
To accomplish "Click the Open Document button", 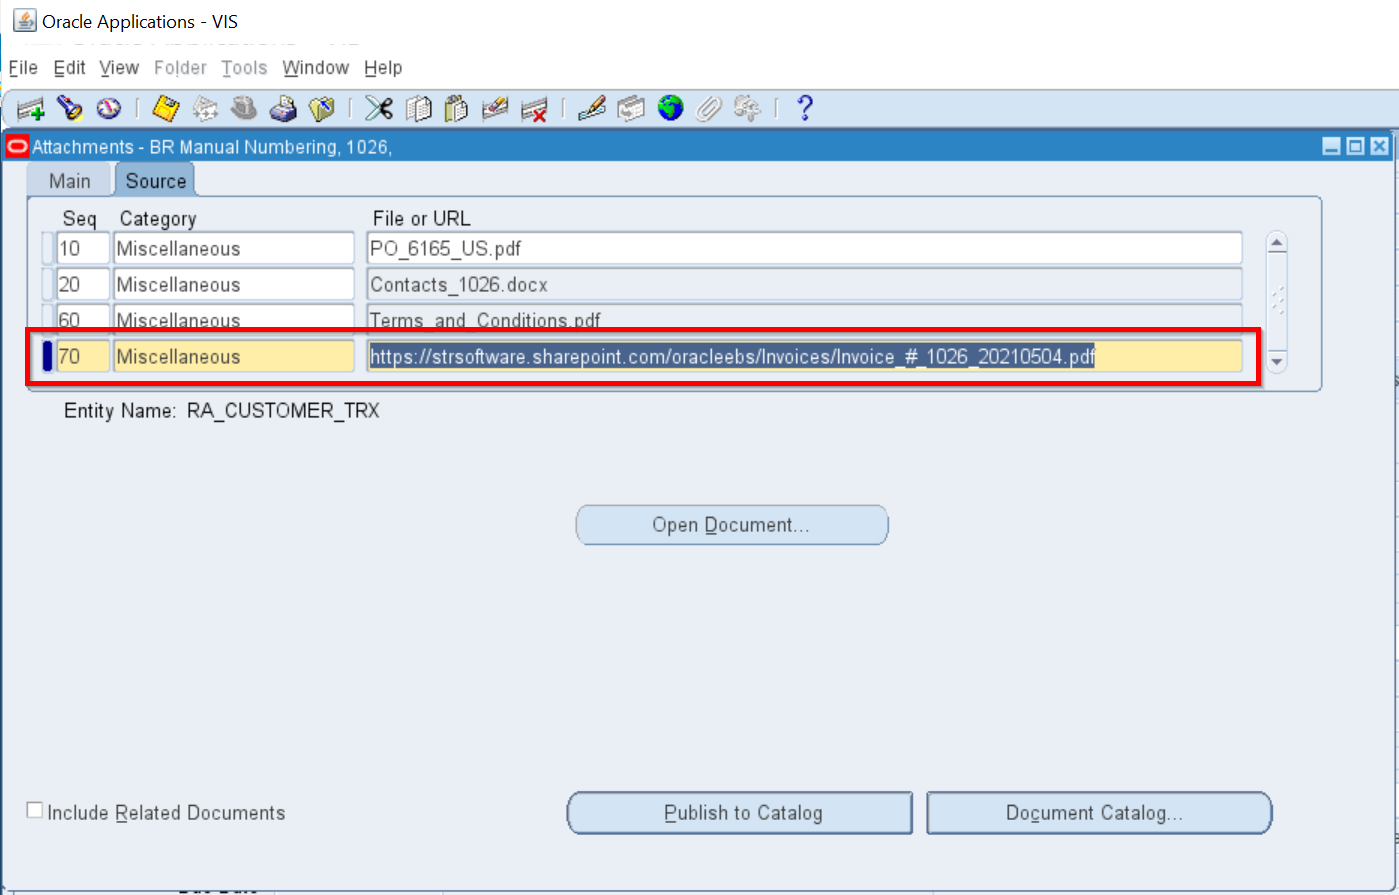I will (x=731, y=525).
